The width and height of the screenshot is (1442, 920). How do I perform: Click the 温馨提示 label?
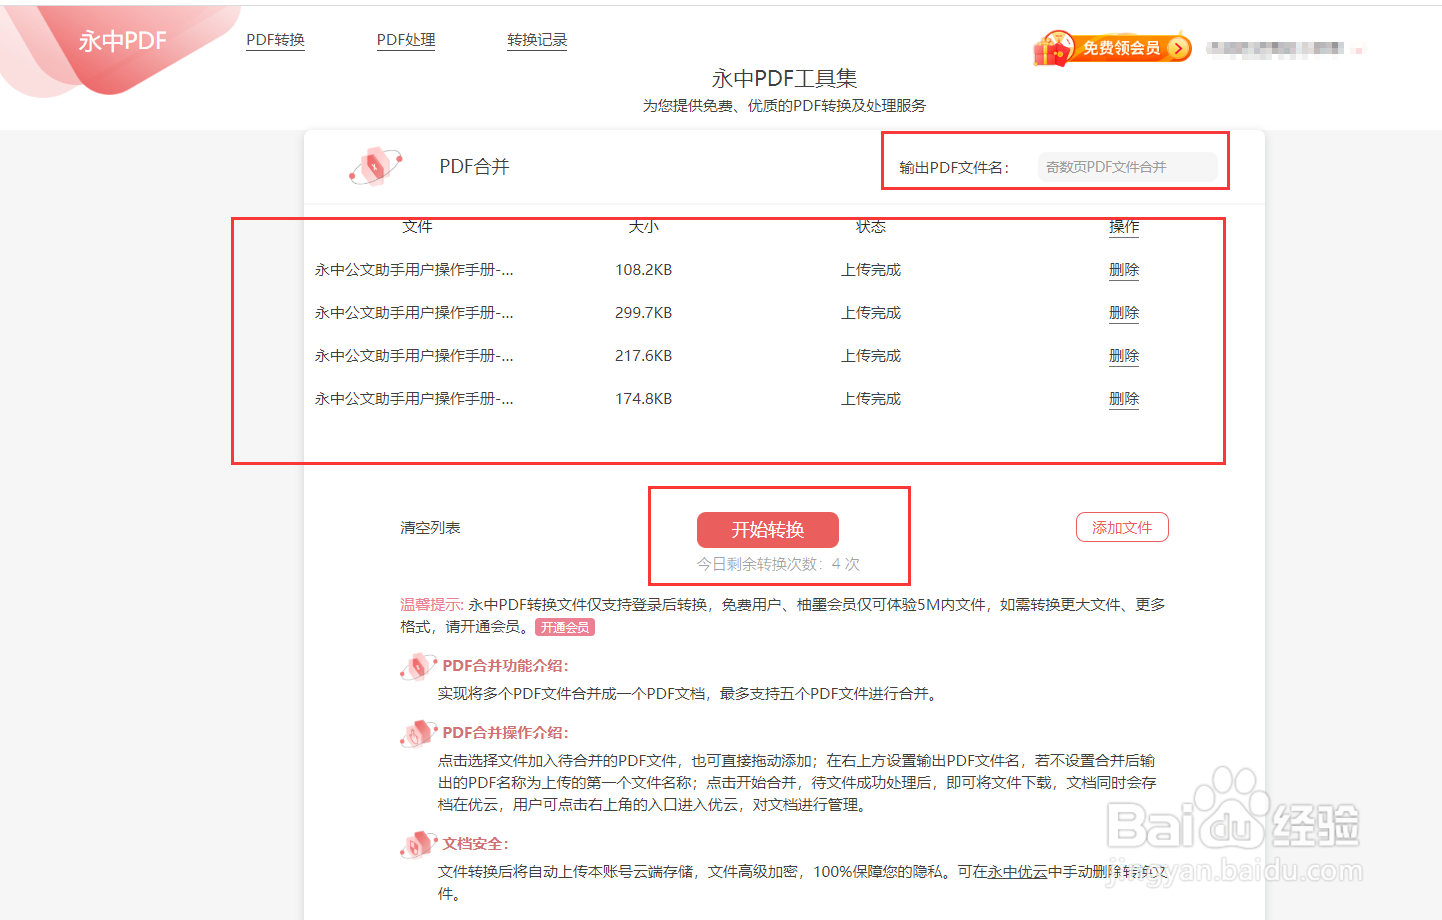pyautogui.click(x=431, y=605)
